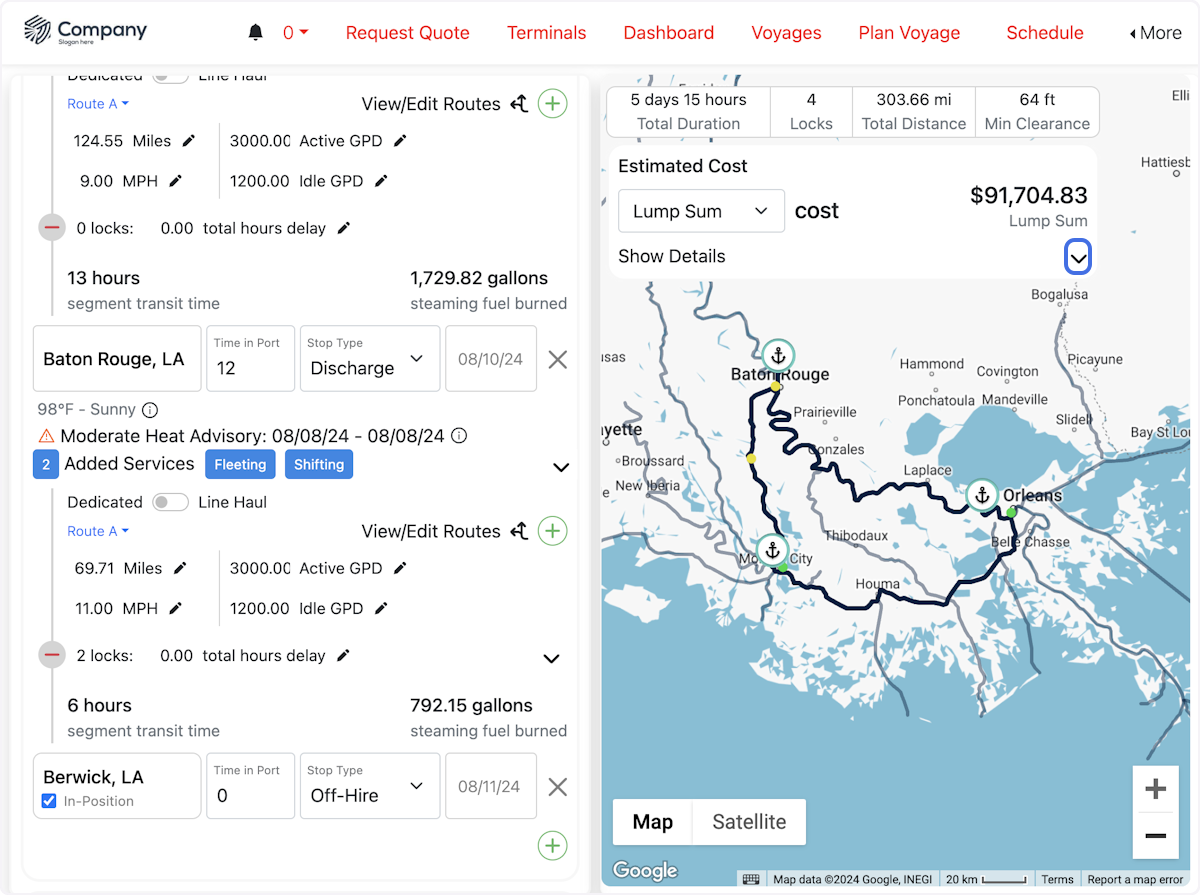Screen dimensions: 1200x895
Task: Collapse the 2 locks section minus button
Action: 52,656
